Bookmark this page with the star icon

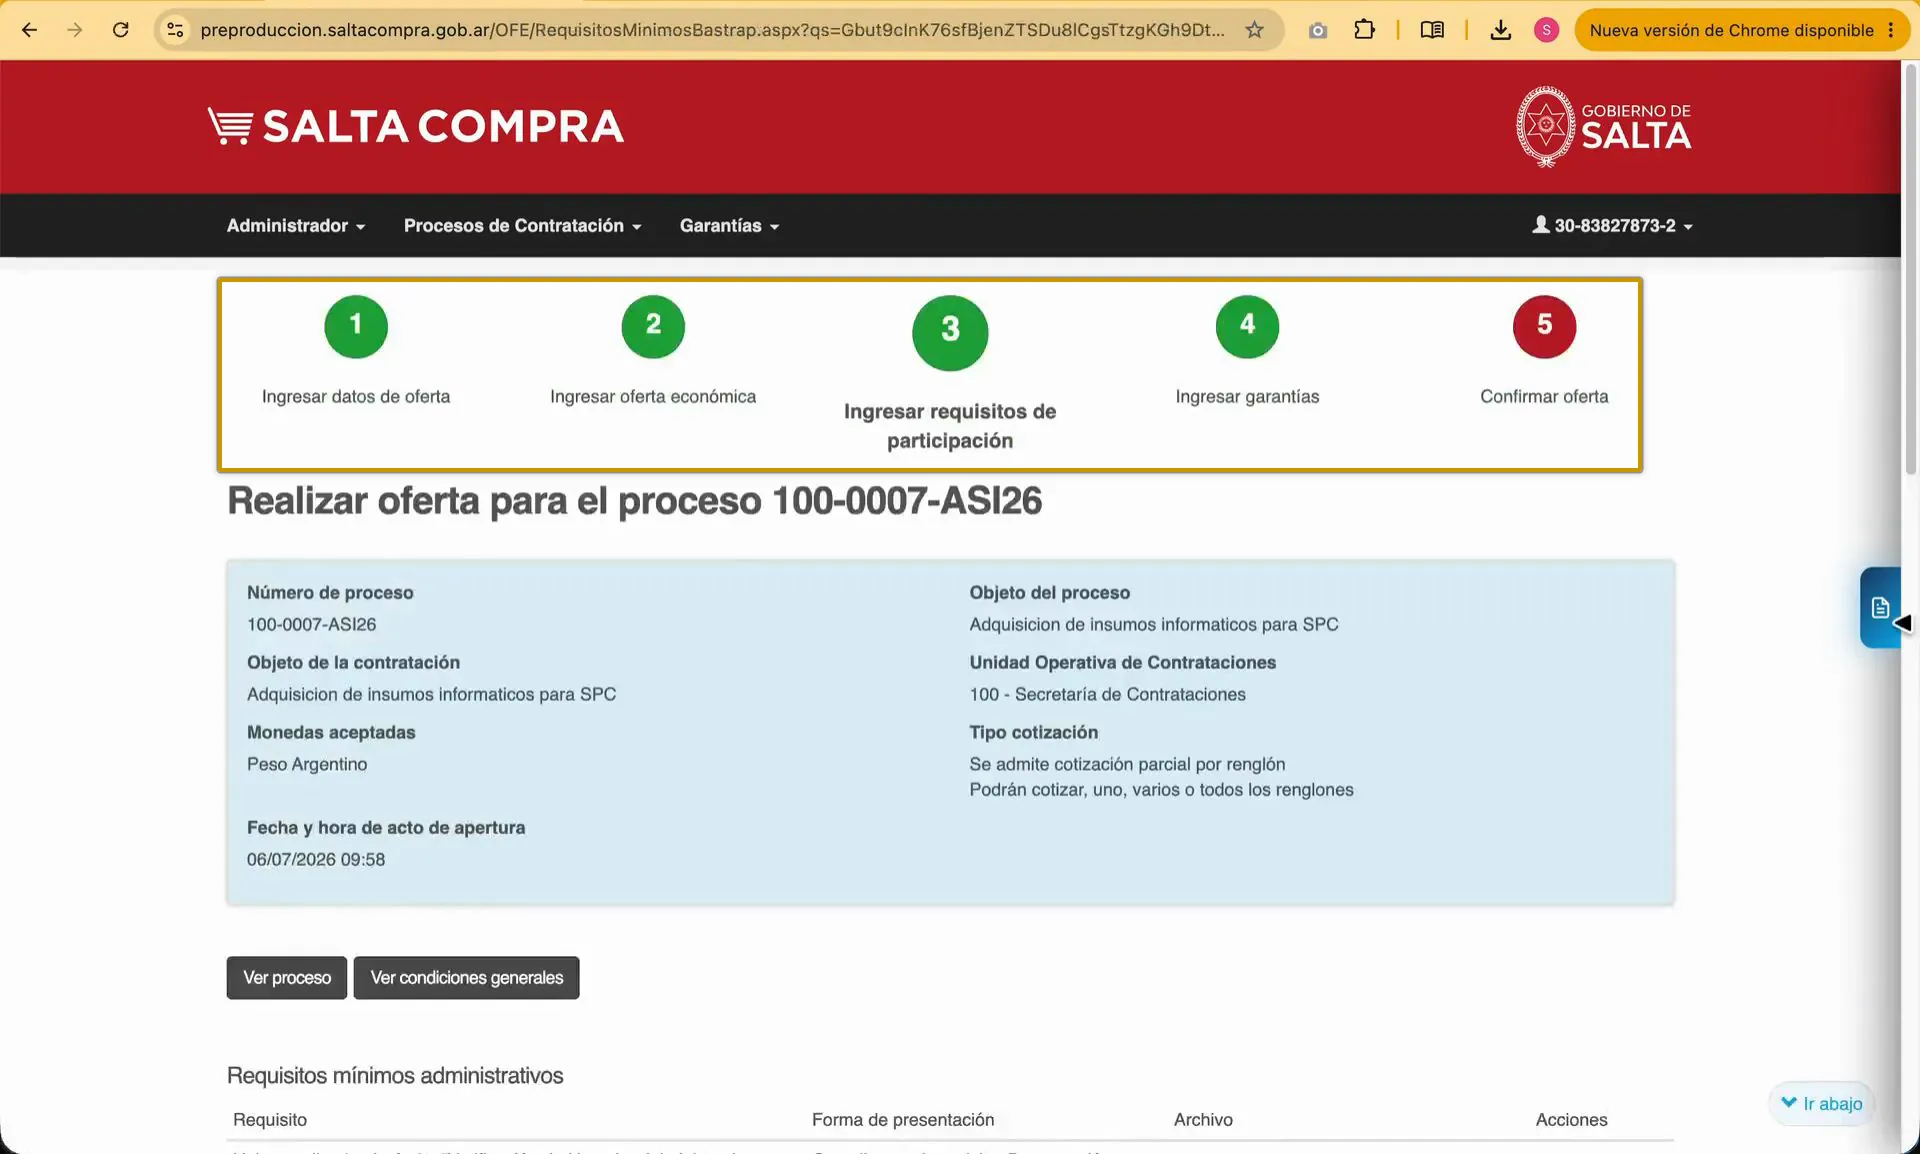1254,30
